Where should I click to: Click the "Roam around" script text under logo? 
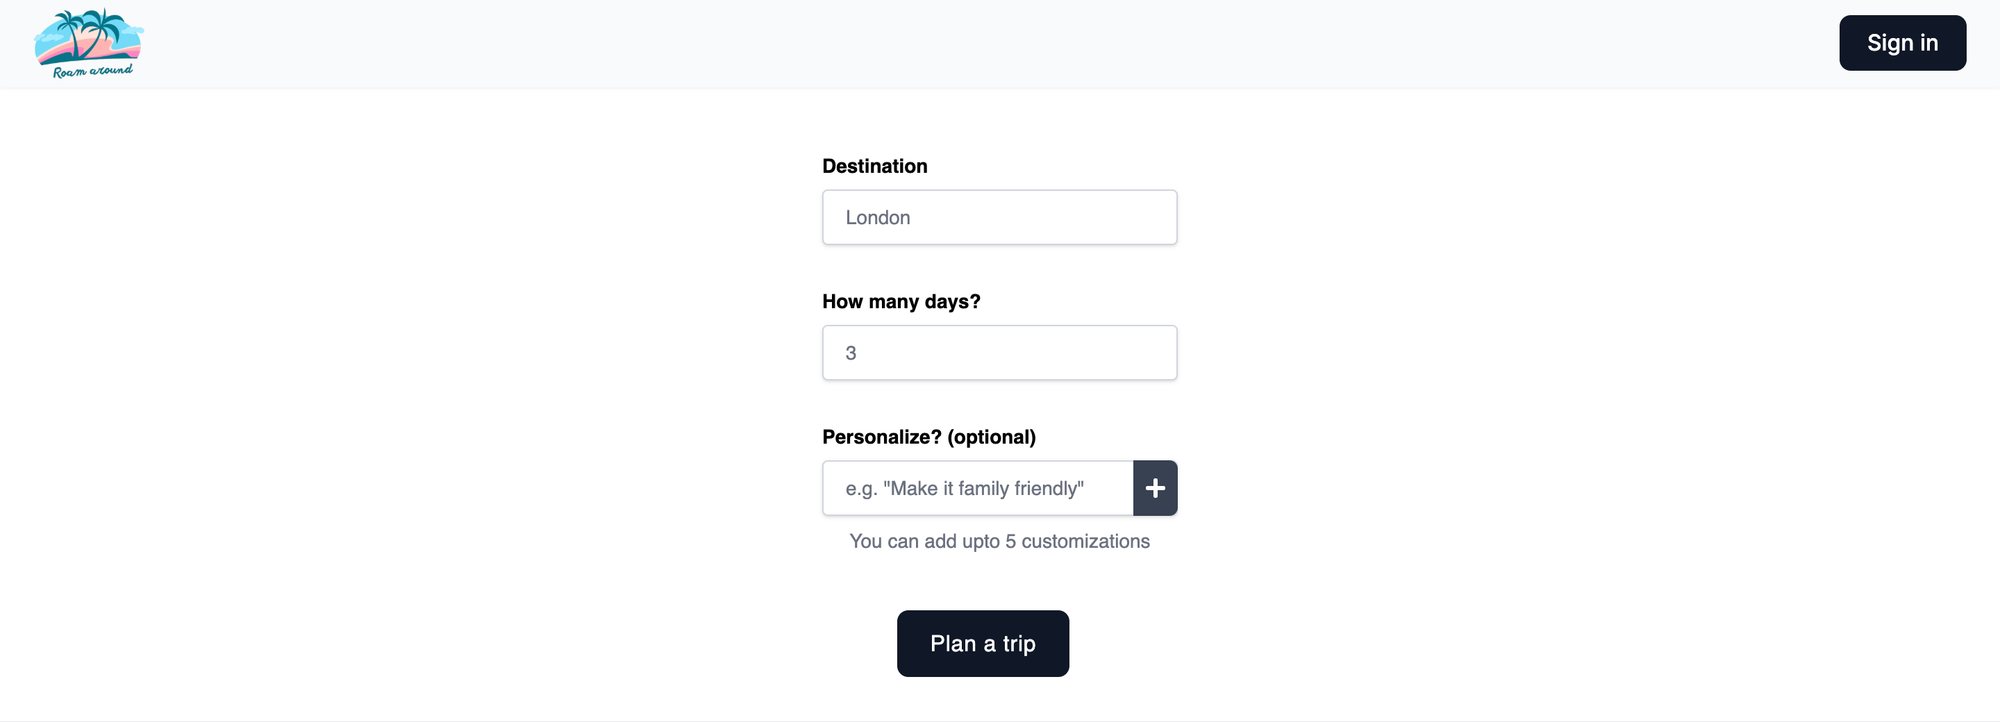point(92,71)
